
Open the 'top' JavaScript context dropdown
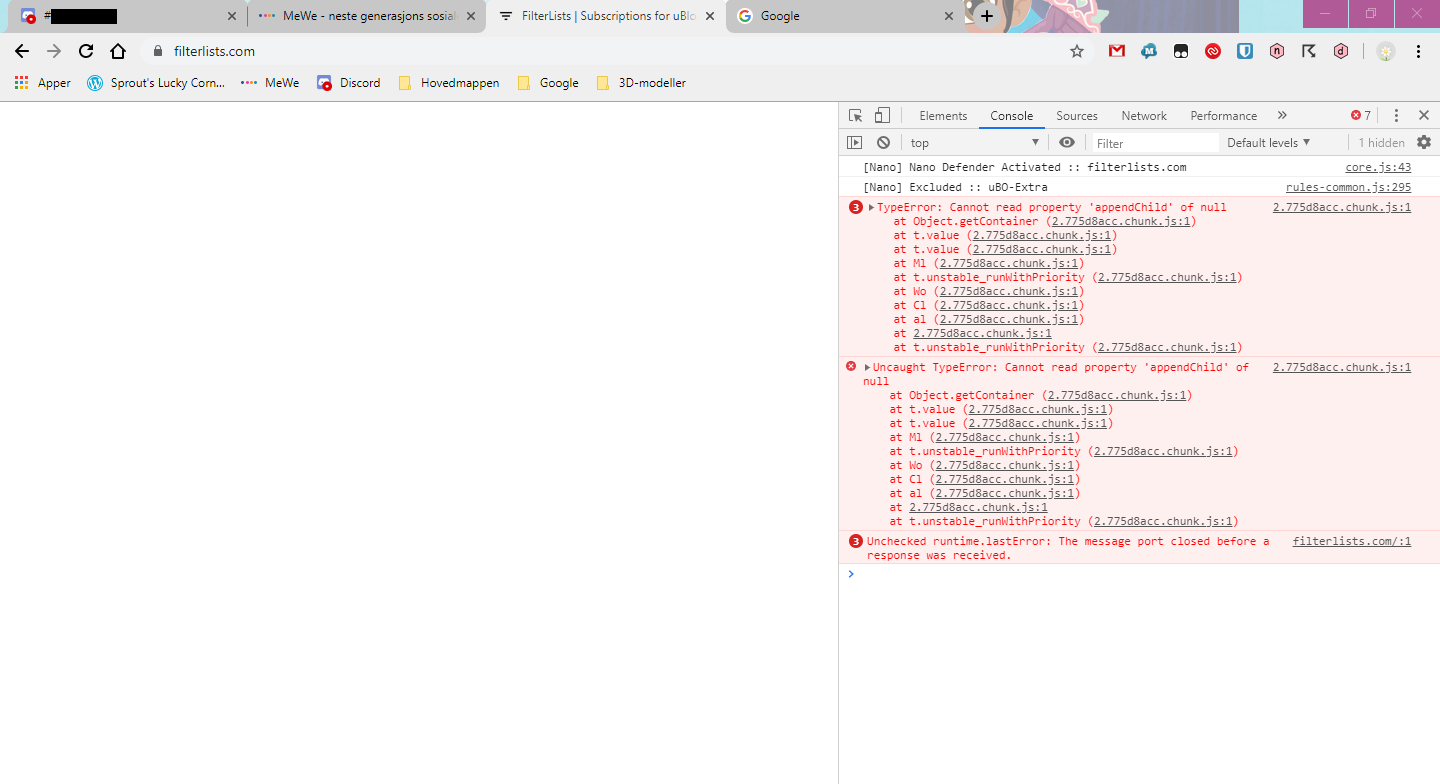coord(975,143)
